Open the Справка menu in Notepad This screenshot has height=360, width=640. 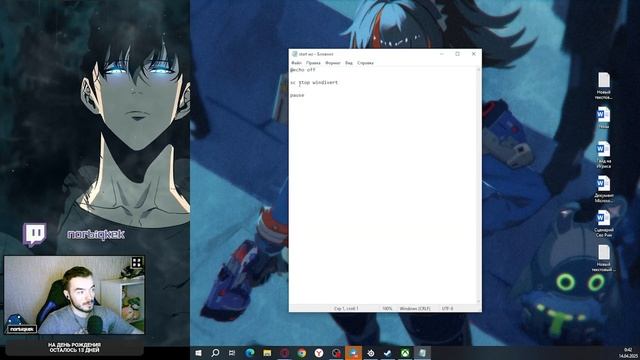pos(365,63)
